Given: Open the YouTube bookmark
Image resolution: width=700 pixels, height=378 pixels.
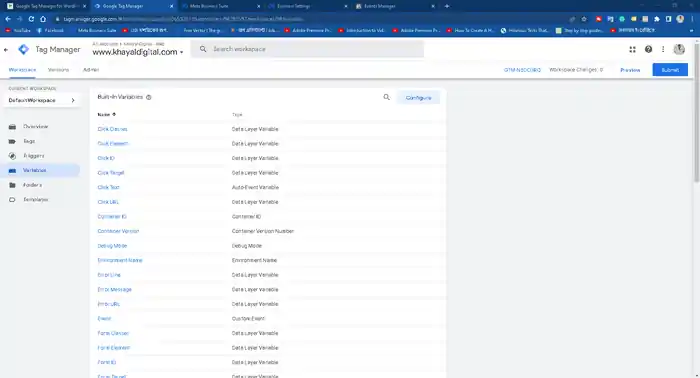Looking at the screenshot, I should point(18,30).
